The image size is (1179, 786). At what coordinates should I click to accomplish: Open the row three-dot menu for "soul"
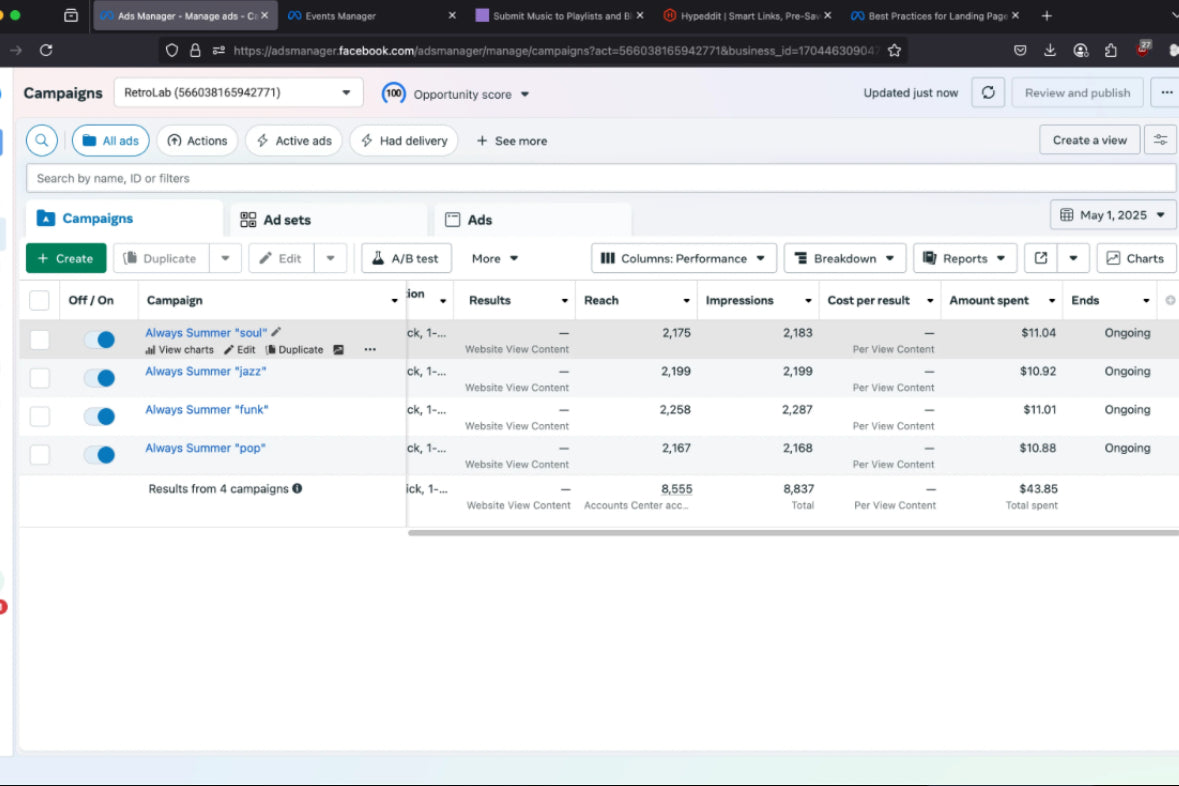click(x=370, y=350)
